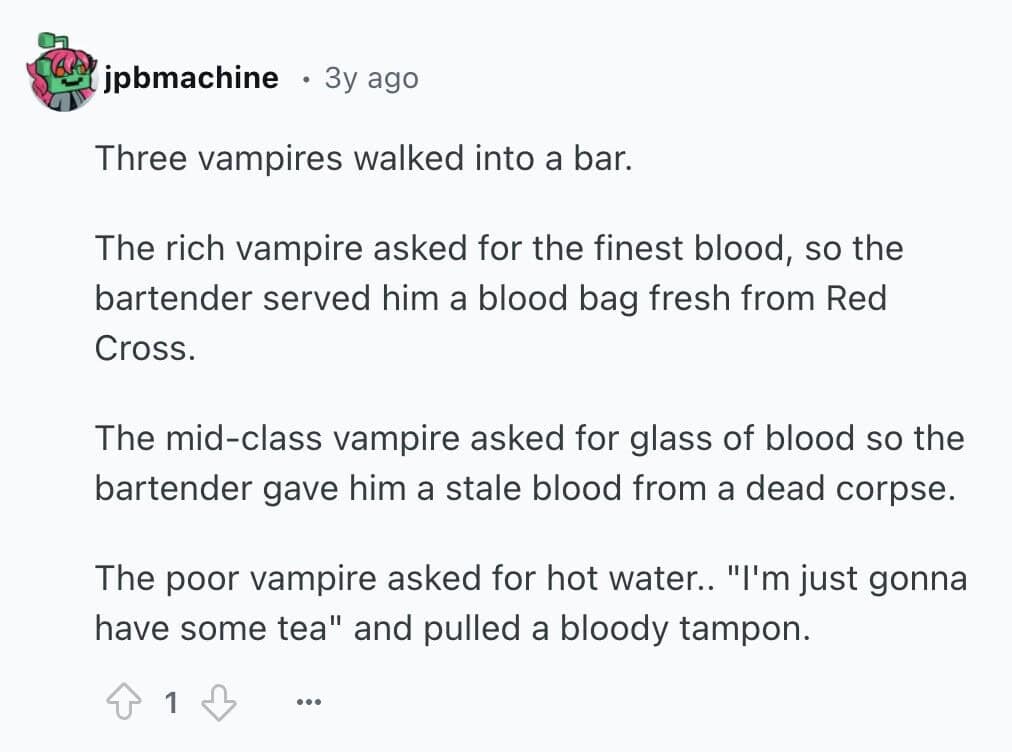Screen dimensions: 1012x752
Task: Click the word "rich" in the comment
Action: tap(194, 249)
